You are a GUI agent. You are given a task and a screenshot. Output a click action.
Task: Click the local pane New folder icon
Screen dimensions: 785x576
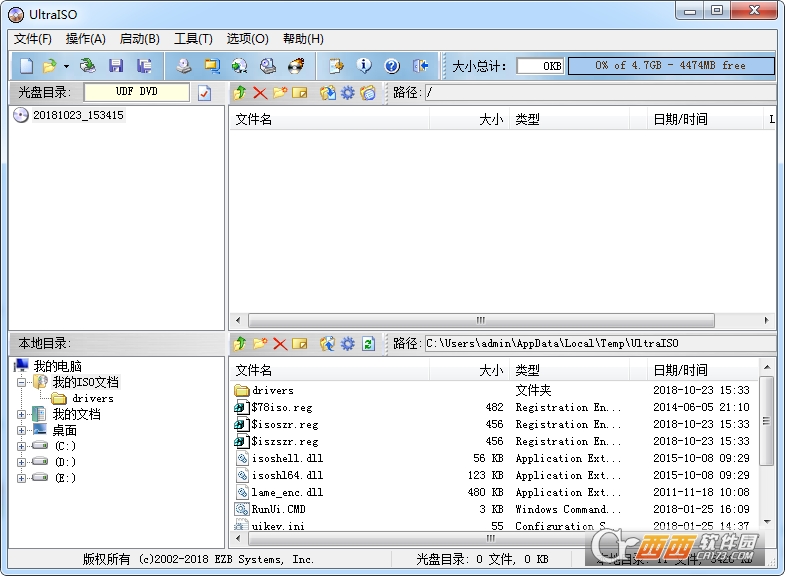[x=260, y=344]
